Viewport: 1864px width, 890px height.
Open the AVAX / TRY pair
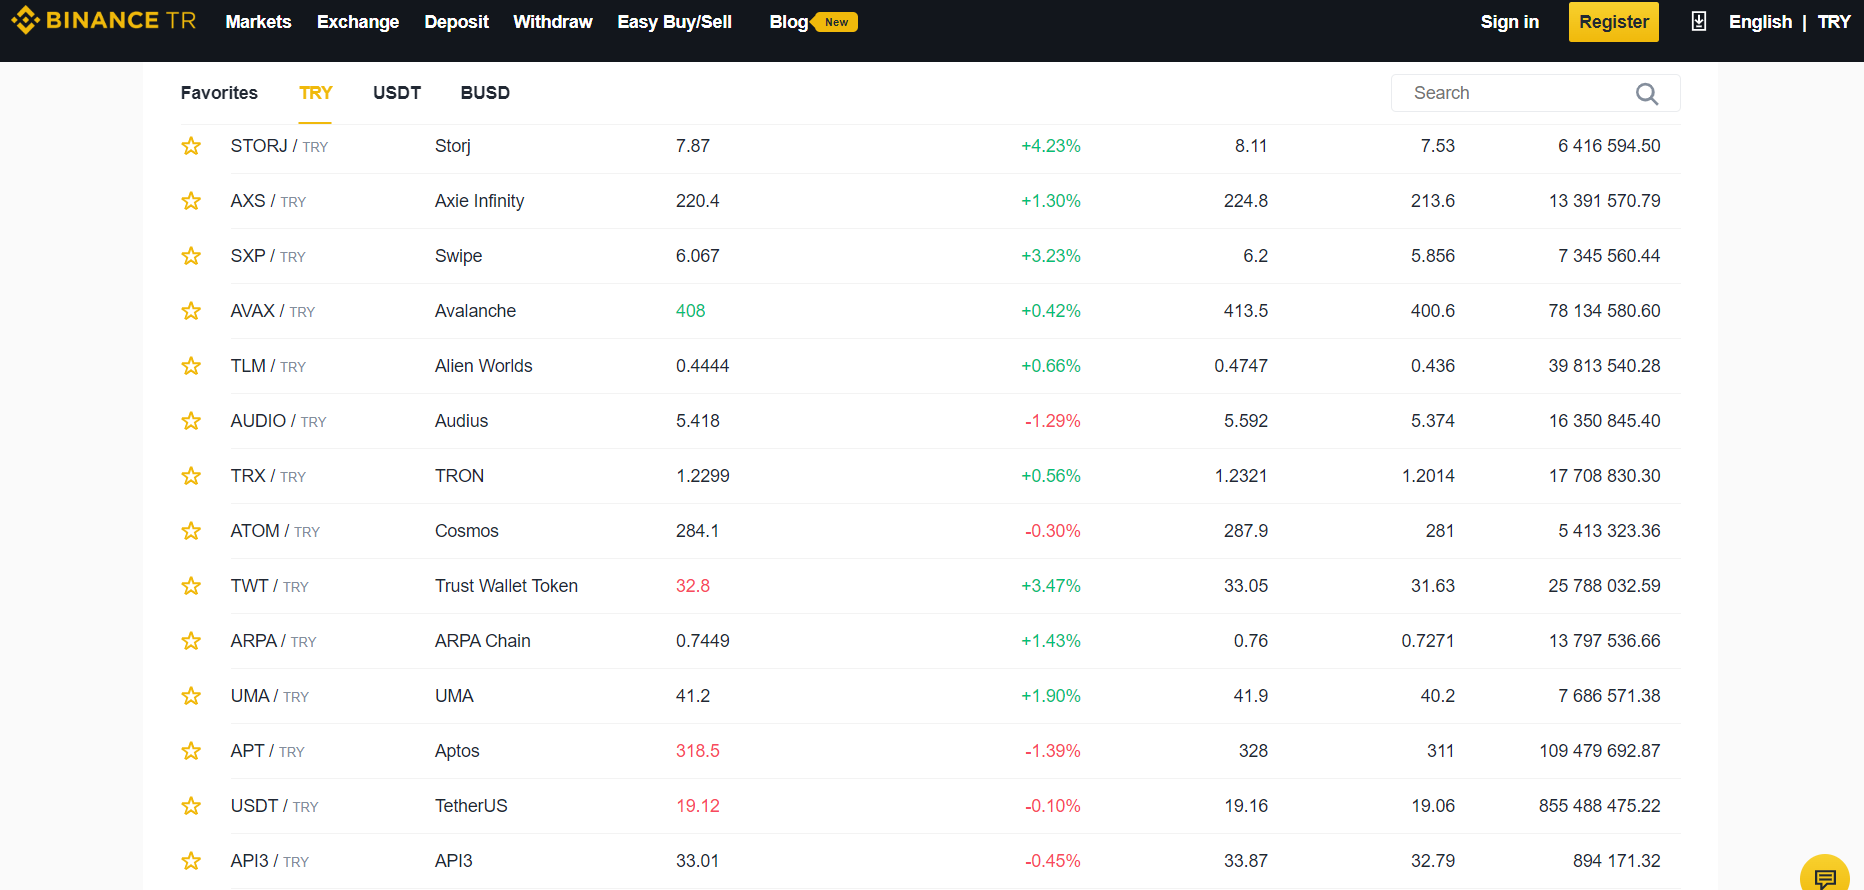[x=272, y=311]
